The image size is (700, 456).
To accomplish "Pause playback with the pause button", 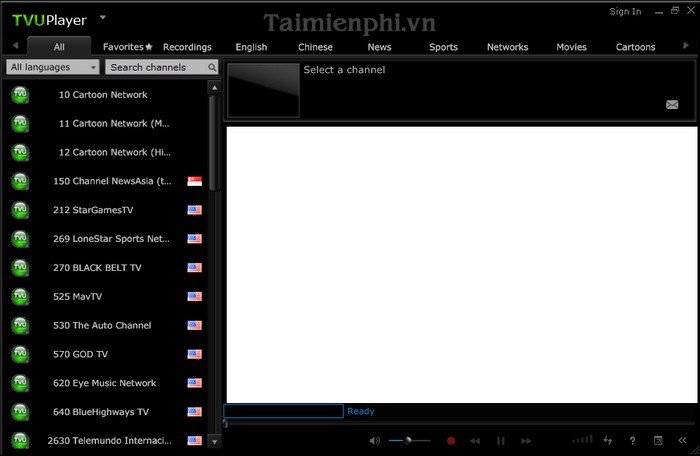I will pyautogui.click(x=501, y=441).
